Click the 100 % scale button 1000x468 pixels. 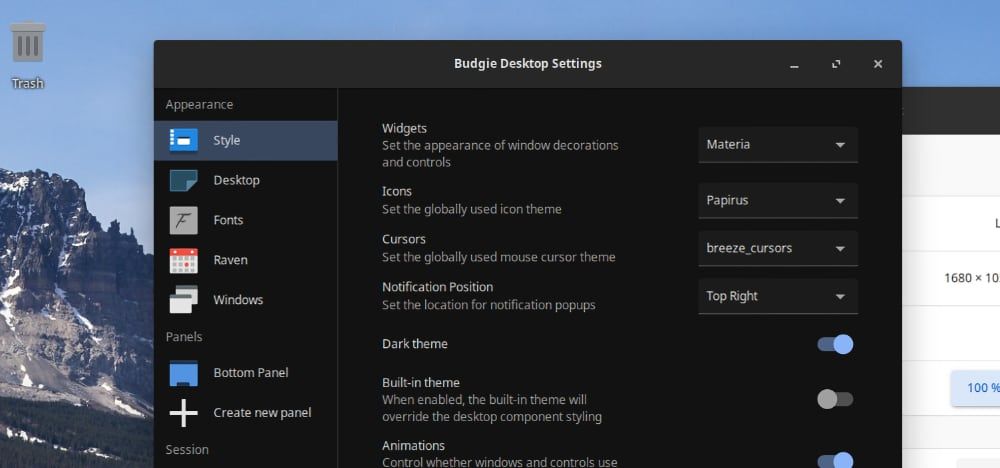pos(978,387)
